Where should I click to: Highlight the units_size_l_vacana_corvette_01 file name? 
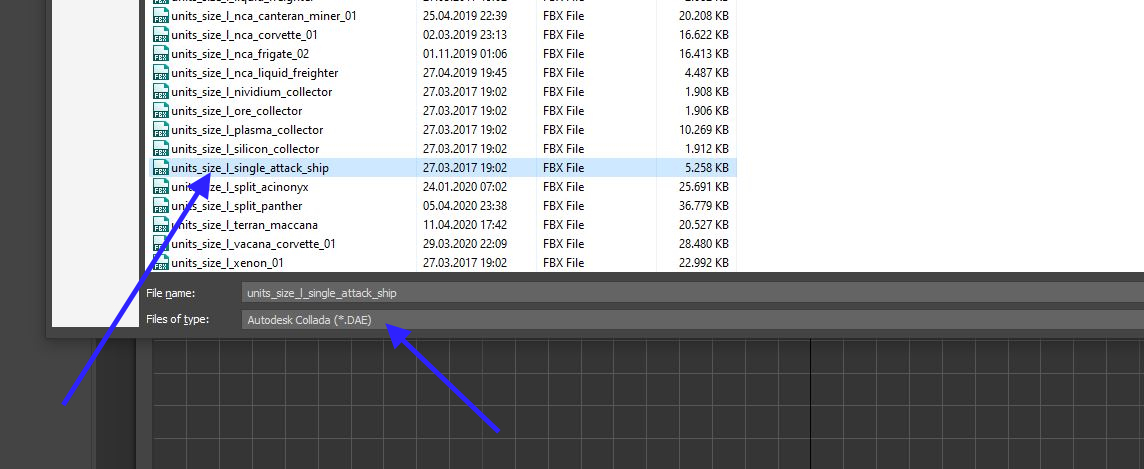tap(253, 244)
